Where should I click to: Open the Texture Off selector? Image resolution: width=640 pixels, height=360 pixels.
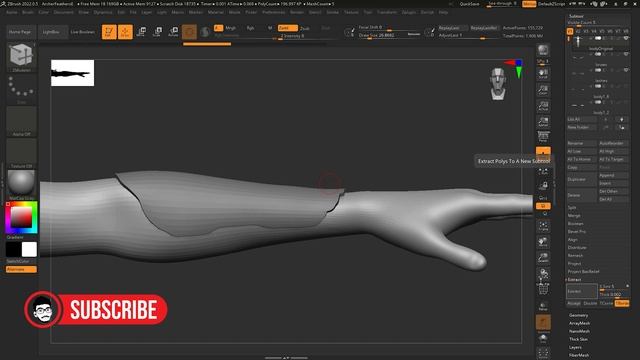pyautogui.click(x=21, y=153)
